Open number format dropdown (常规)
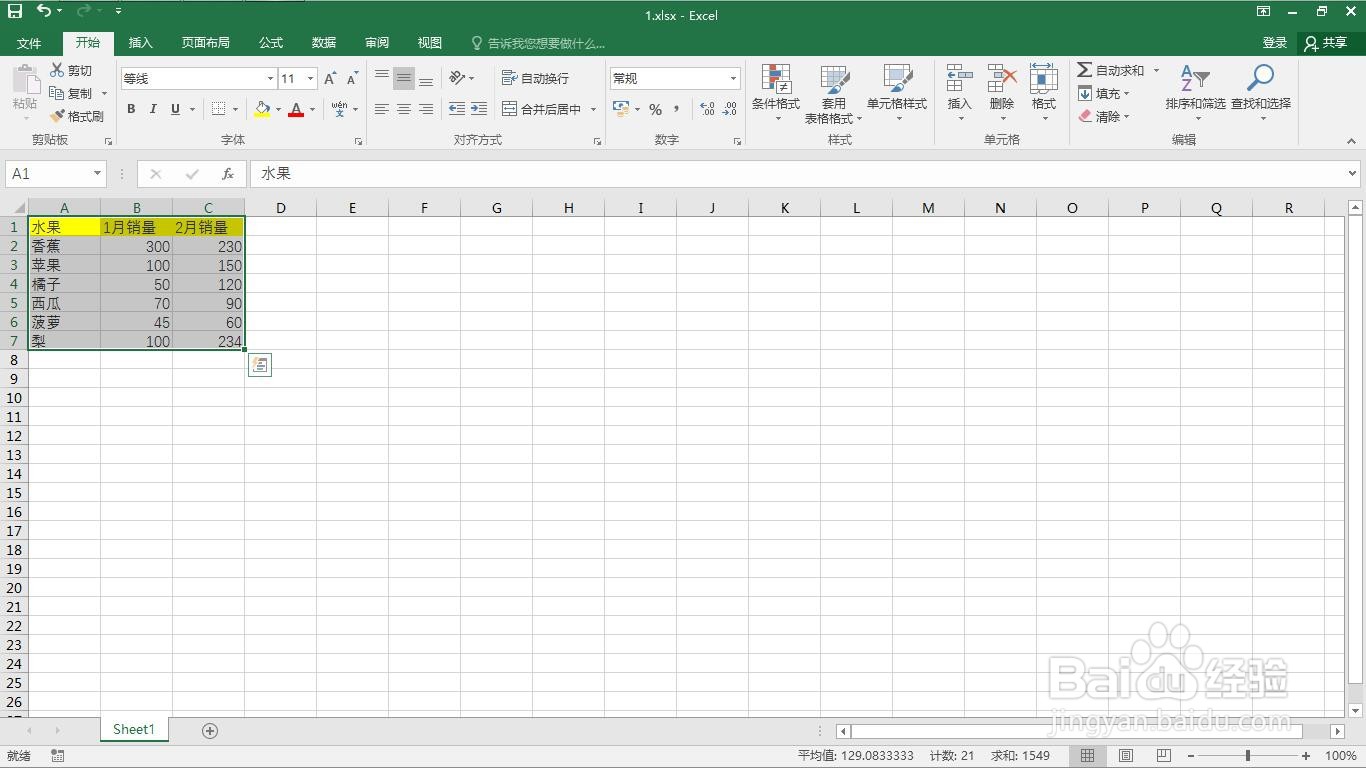The width and height of the screenshot is (1366, 768). 733,78
